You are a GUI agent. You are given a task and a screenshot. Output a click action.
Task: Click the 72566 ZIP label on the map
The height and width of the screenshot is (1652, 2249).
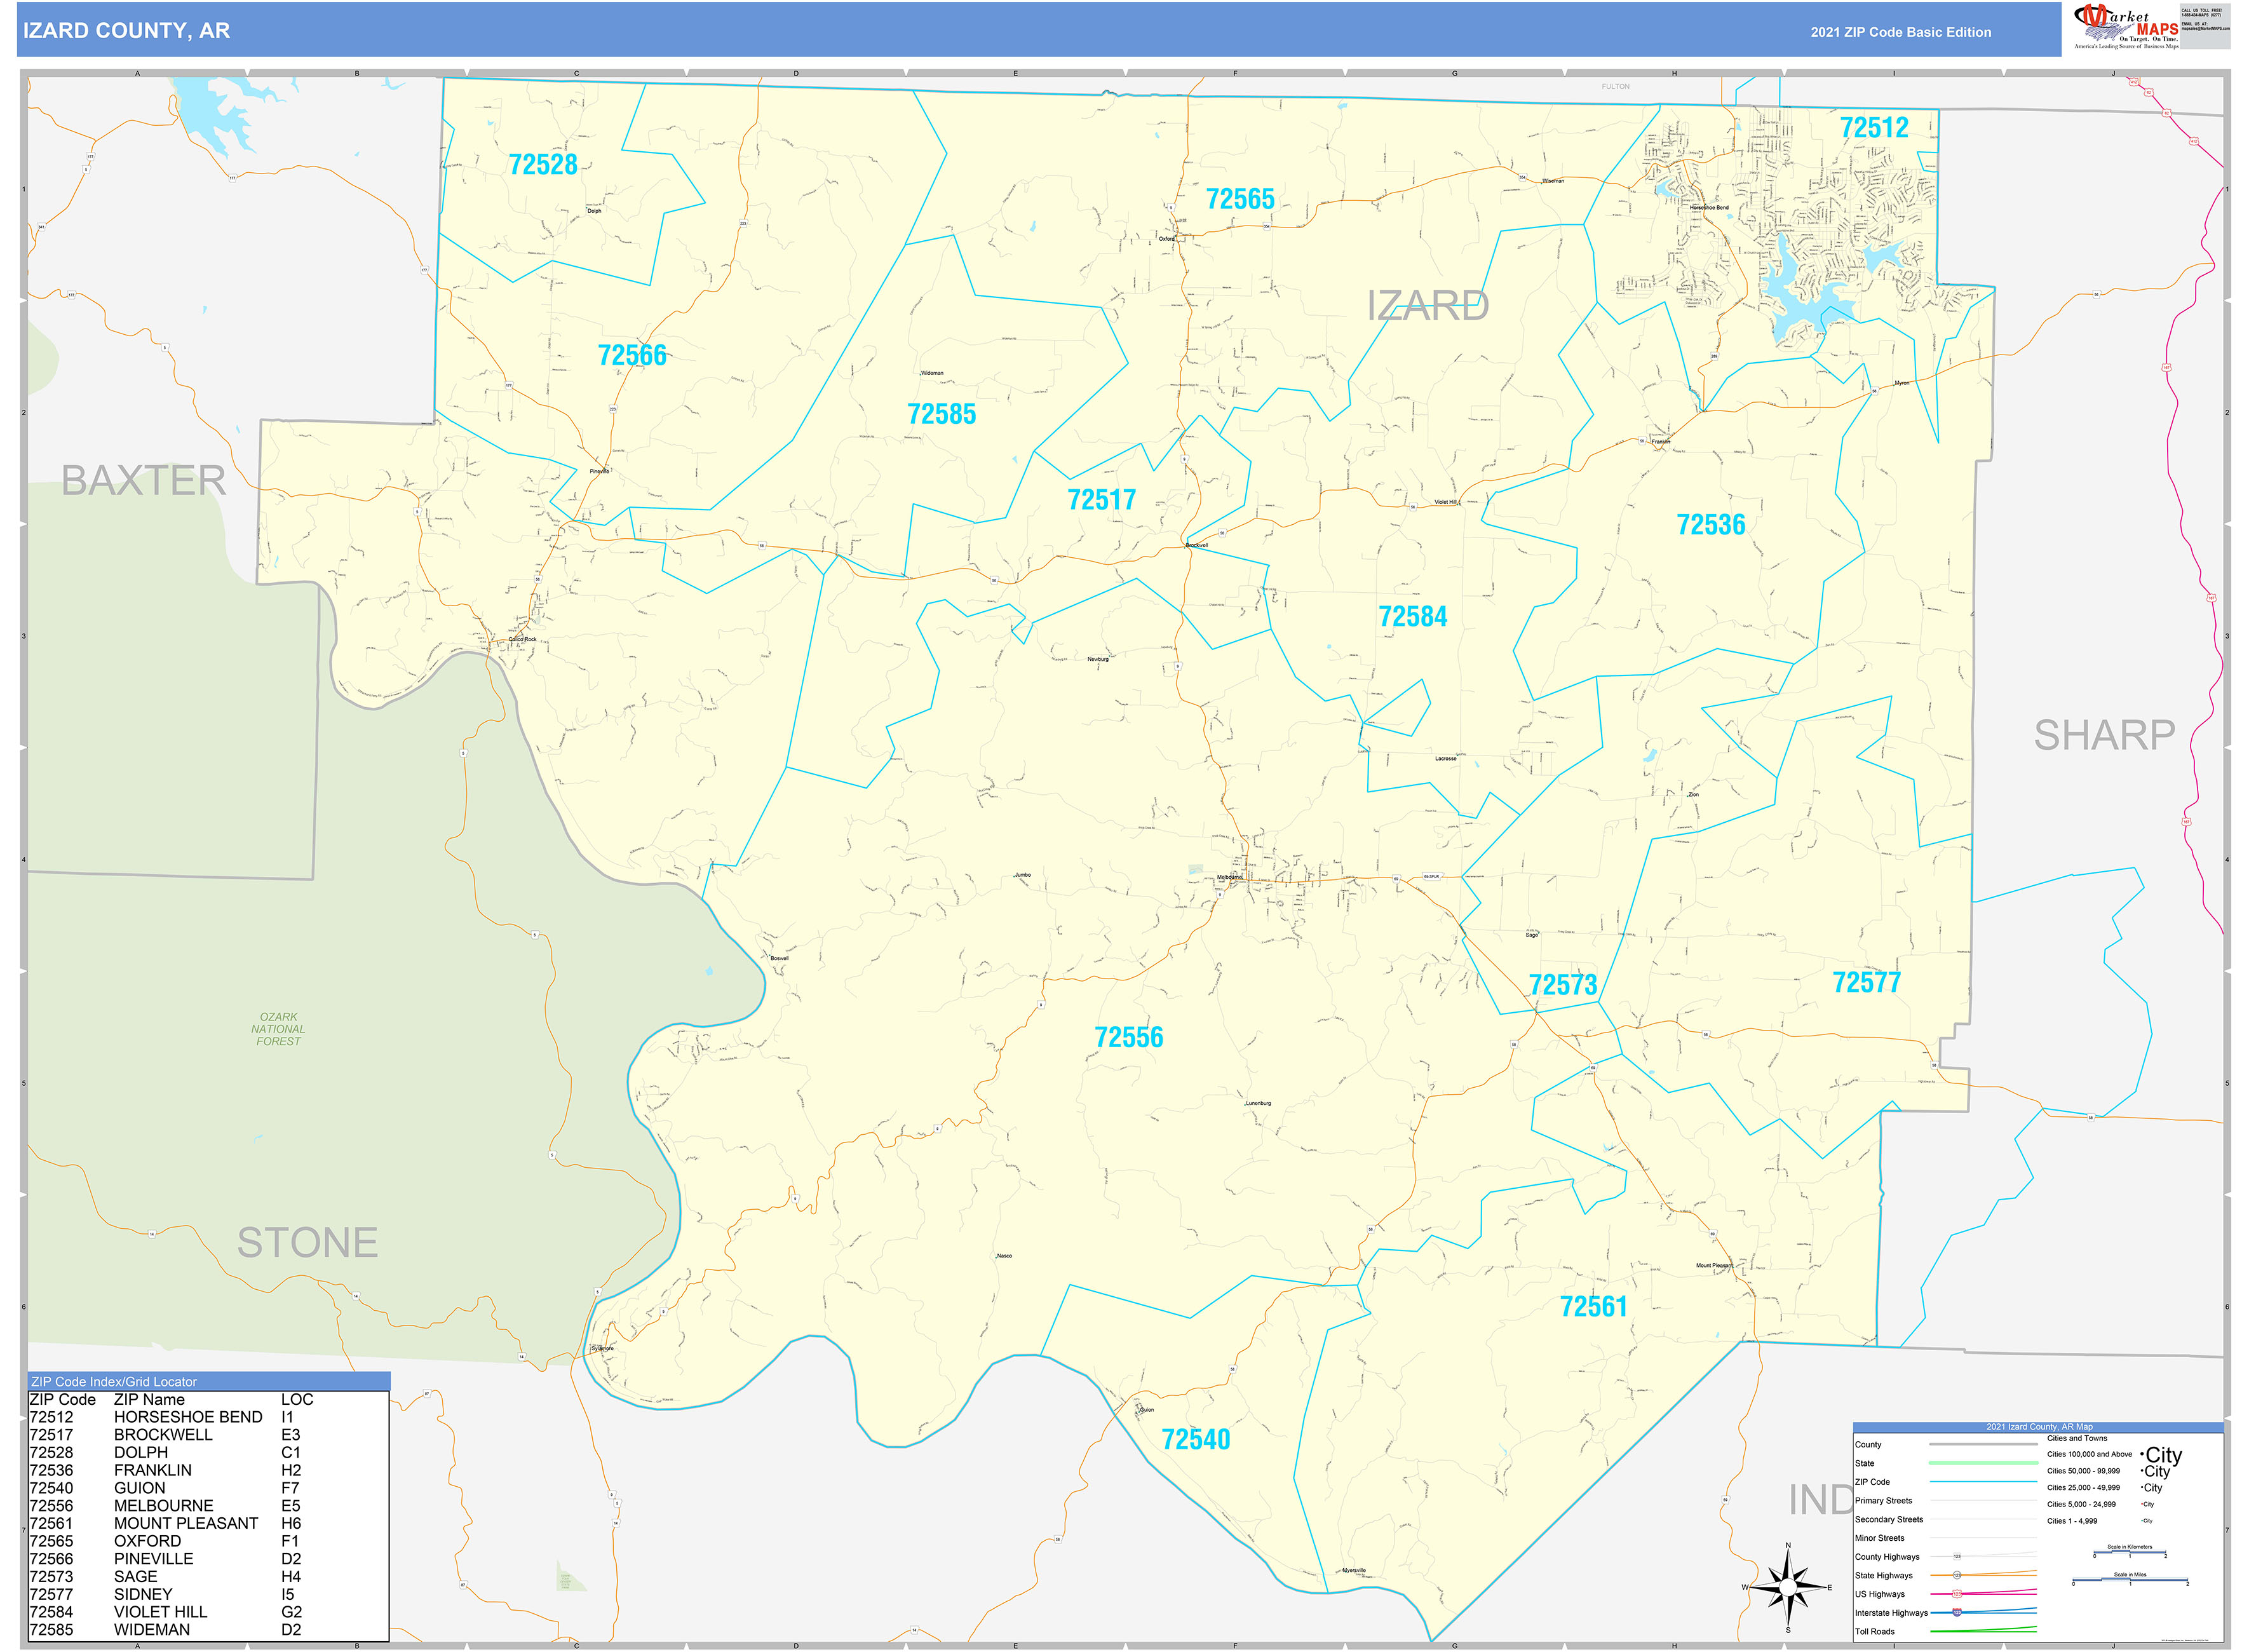[632, 355]
